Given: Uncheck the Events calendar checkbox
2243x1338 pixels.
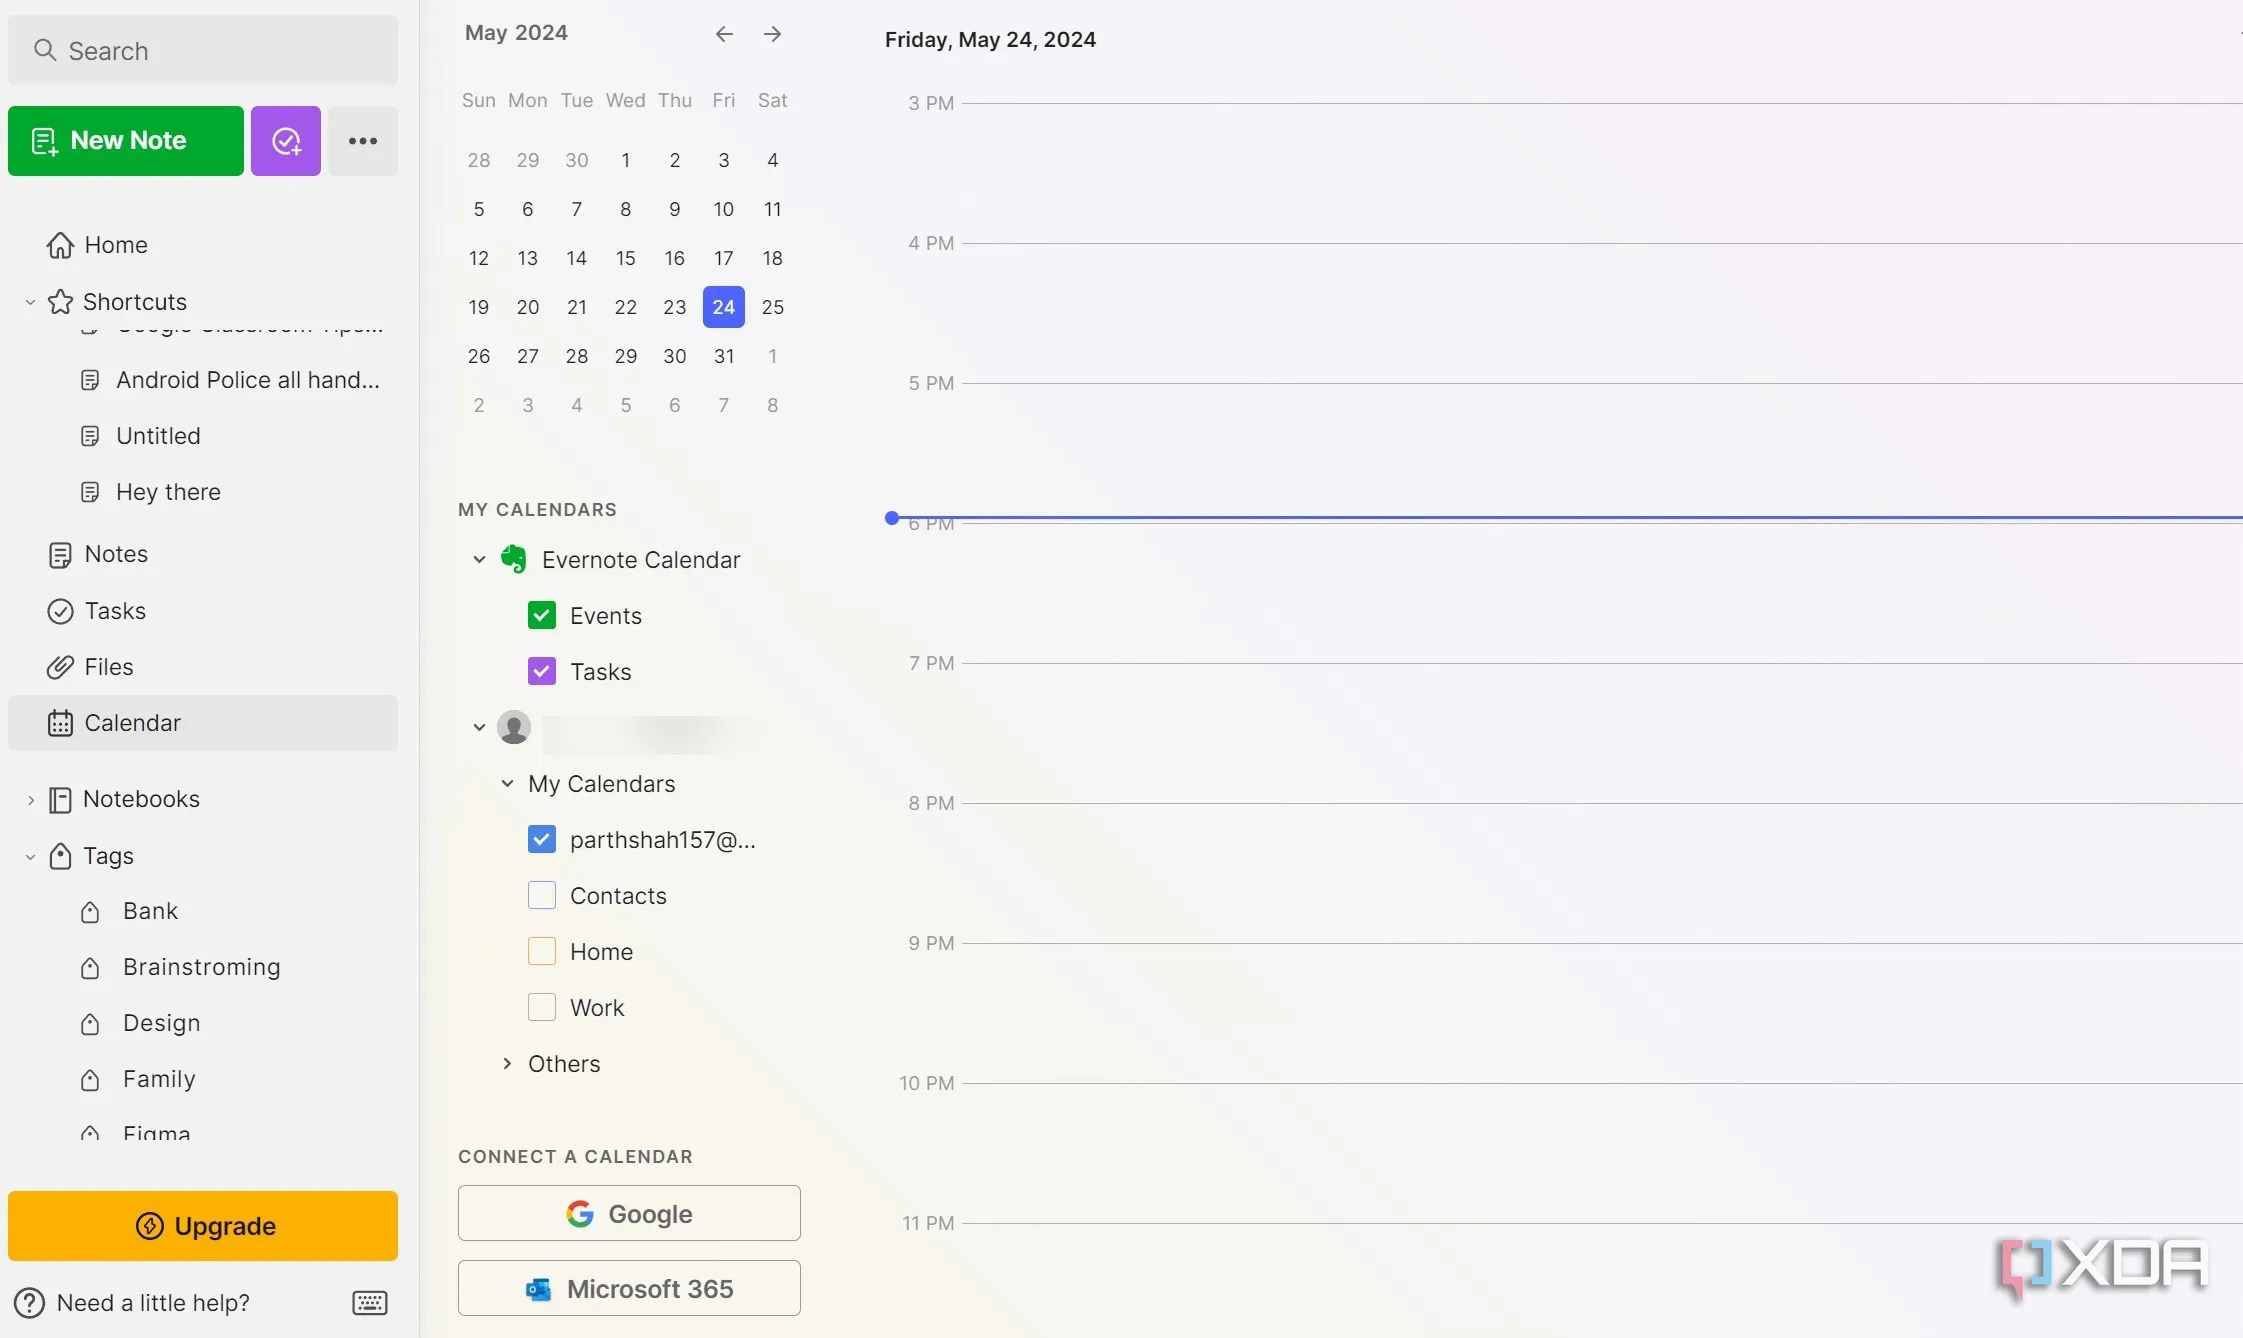Looking at the screenshot, I should tap(542, 615).
